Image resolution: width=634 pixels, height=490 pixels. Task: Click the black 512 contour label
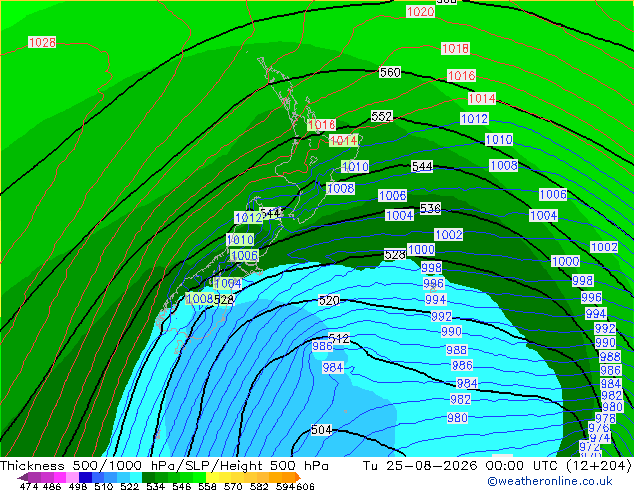click(x=339, y=338)
